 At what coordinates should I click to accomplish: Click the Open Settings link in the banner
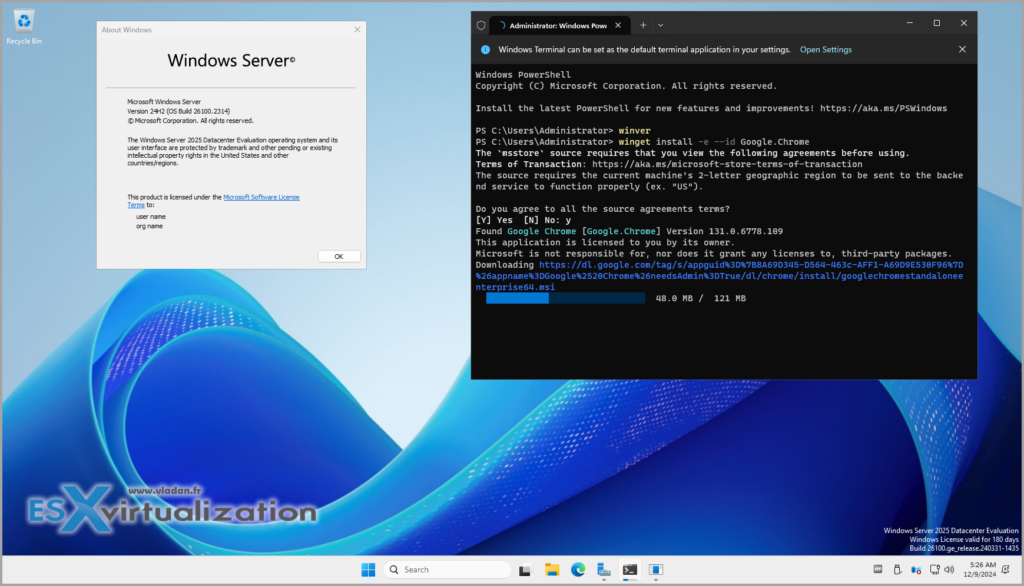click(x=825, y=49)
